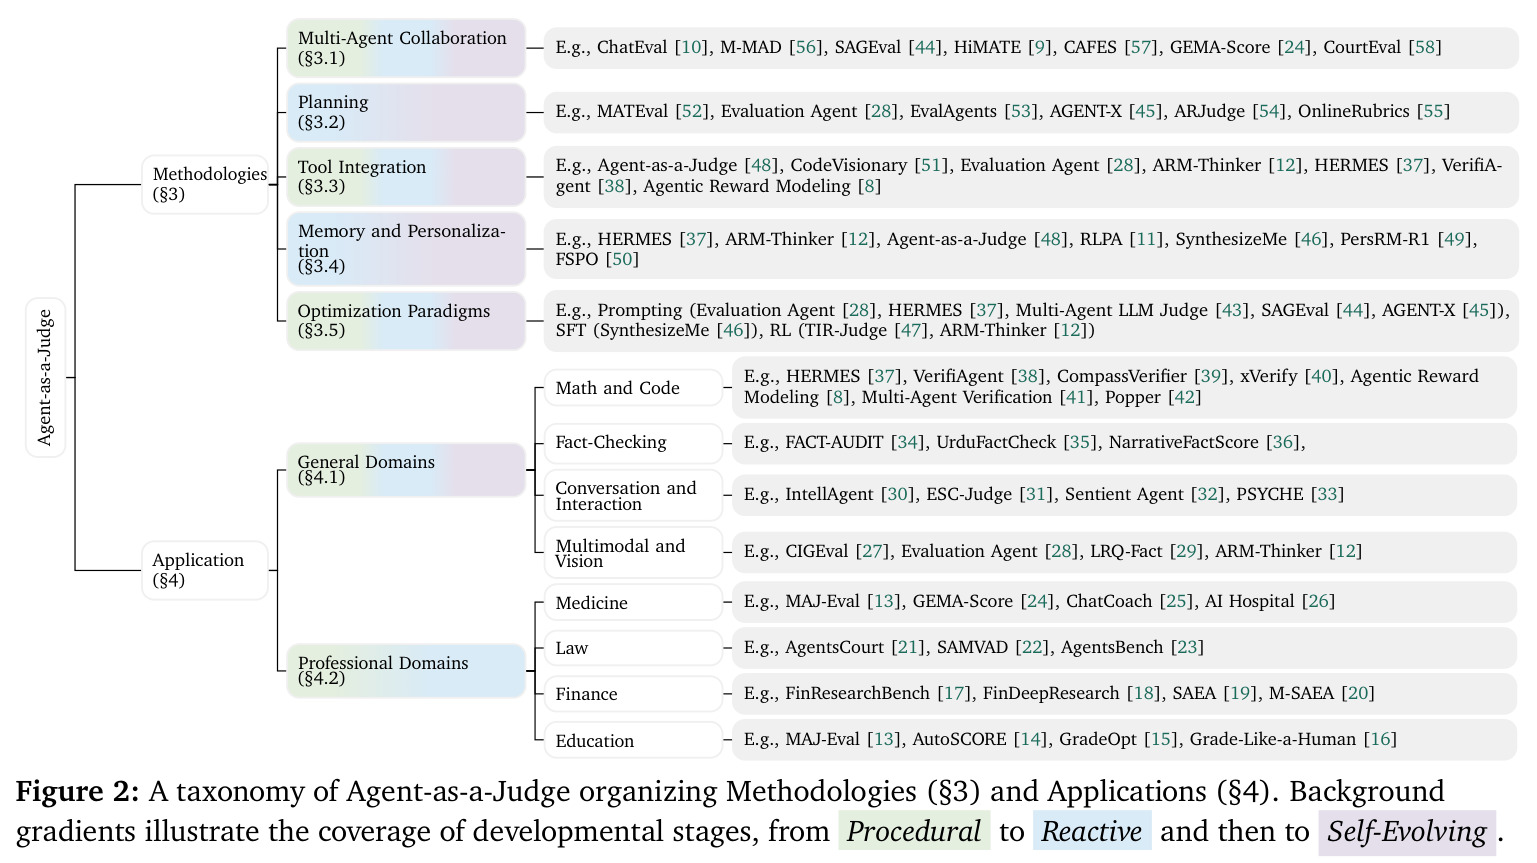Open citation [9] after HiMATE
1537x863 pixels.
coord(1038,47)
